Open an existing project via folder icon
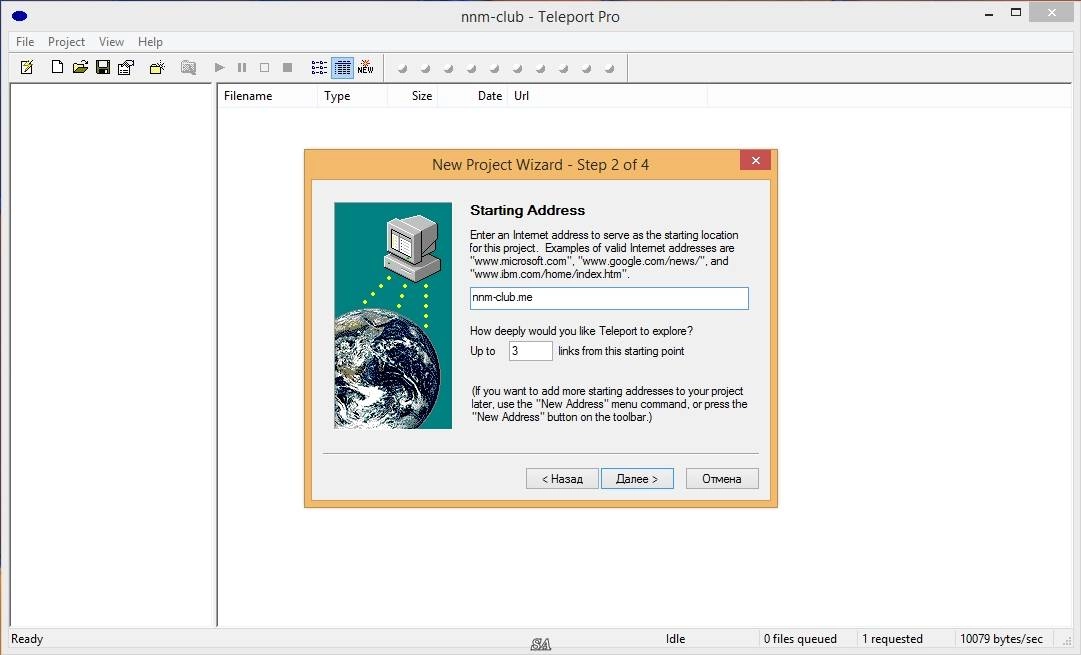Screen dimensions: 1081x655 (80, 67)
